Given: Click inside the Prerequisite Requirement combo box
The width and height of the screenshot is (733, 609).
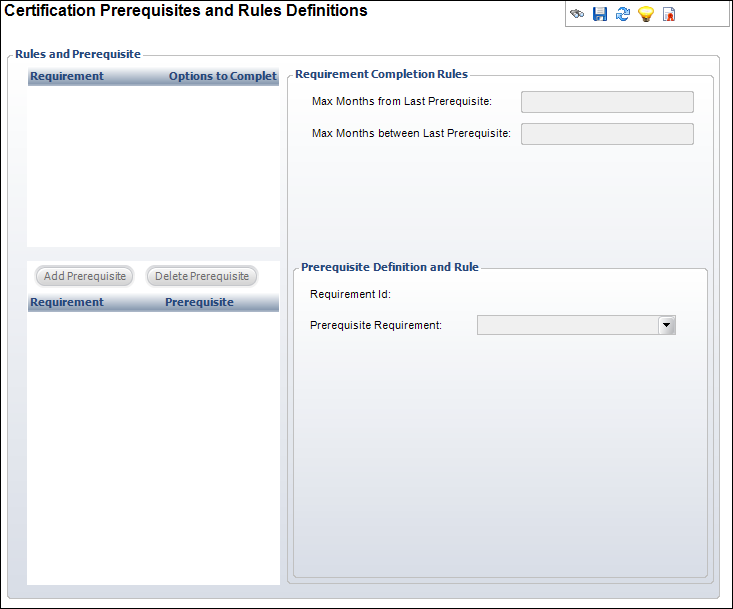Looking at the screenshot, I should click(567, 325).
